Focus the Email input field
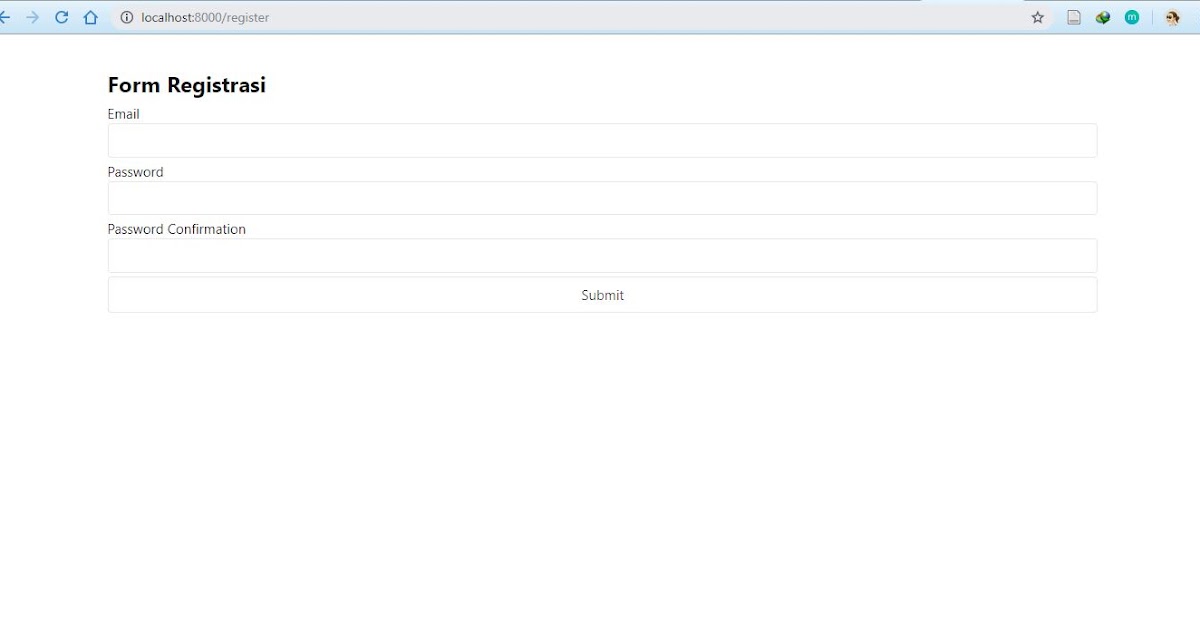This screenshot has height=630, width=1200. click(600, 140)
